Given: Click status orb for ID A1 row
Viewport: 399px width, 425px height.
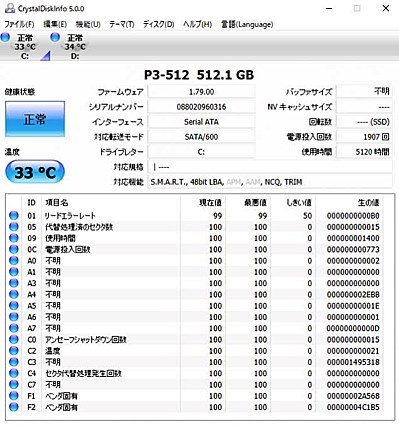Looking at the screenshot, I should pyautogui.click(x=14, y=272).
